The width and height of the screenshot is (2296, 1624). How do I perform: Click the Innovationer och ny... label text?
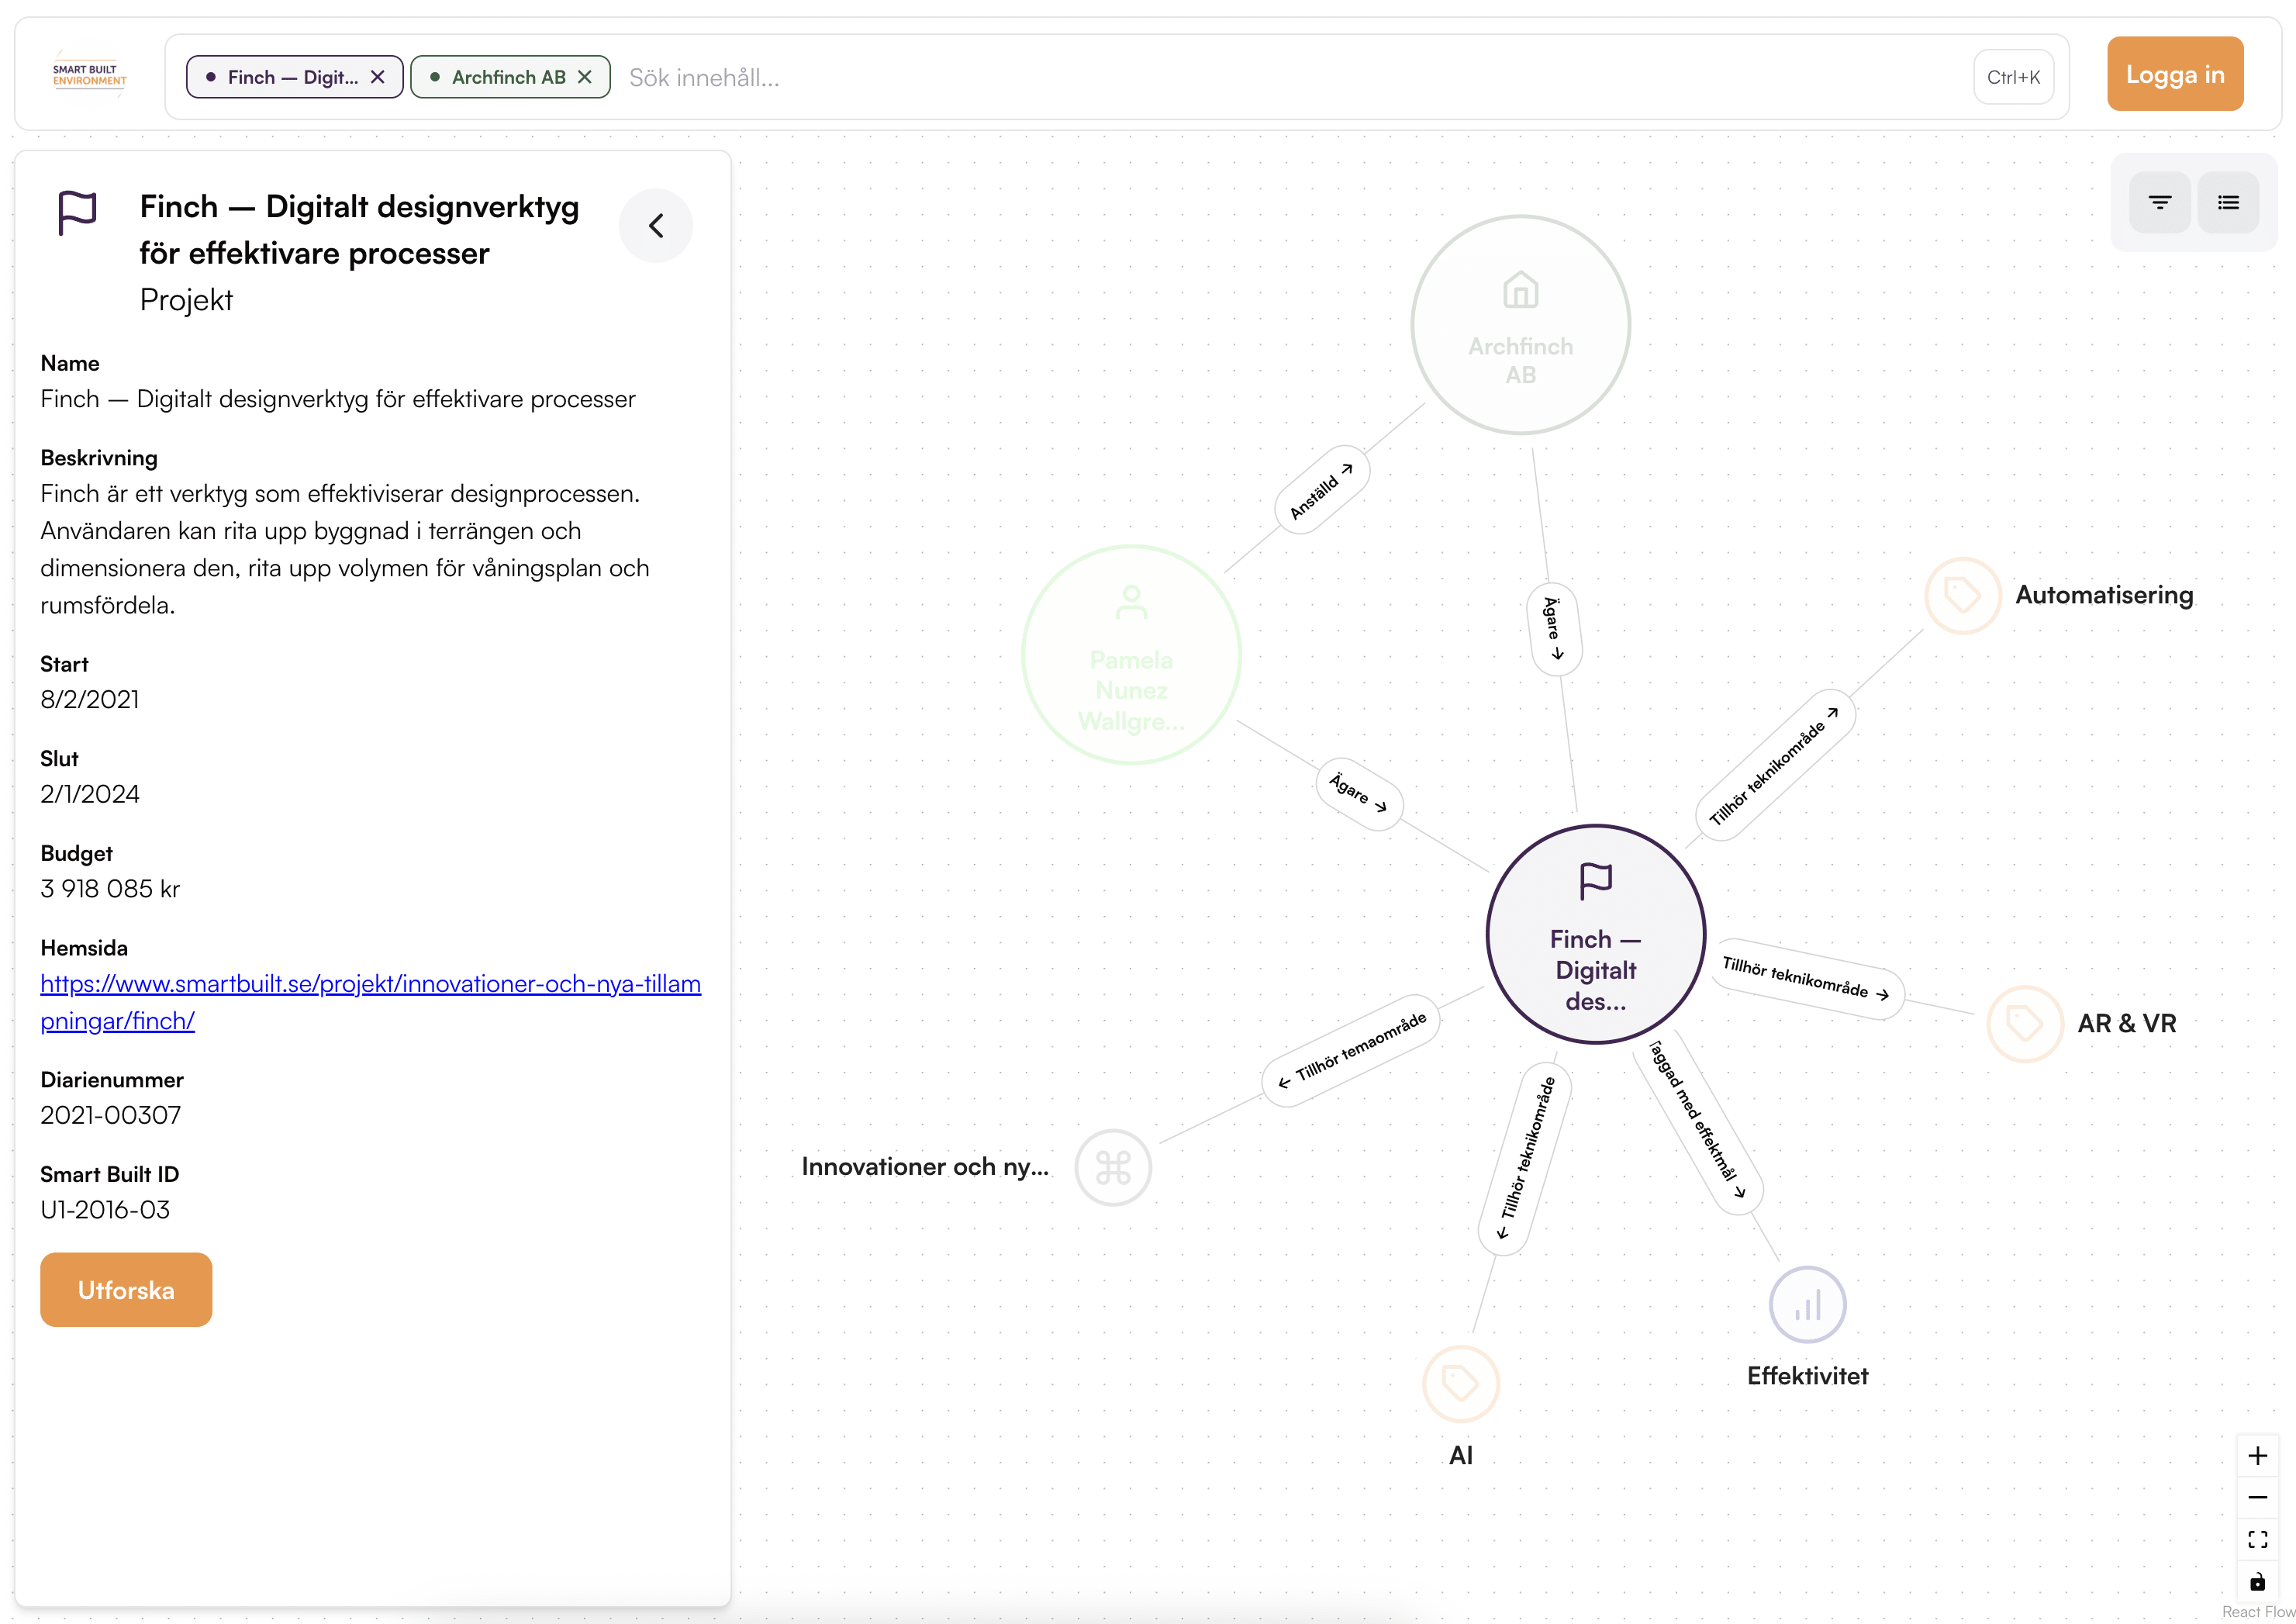[x=925, y=1167]
